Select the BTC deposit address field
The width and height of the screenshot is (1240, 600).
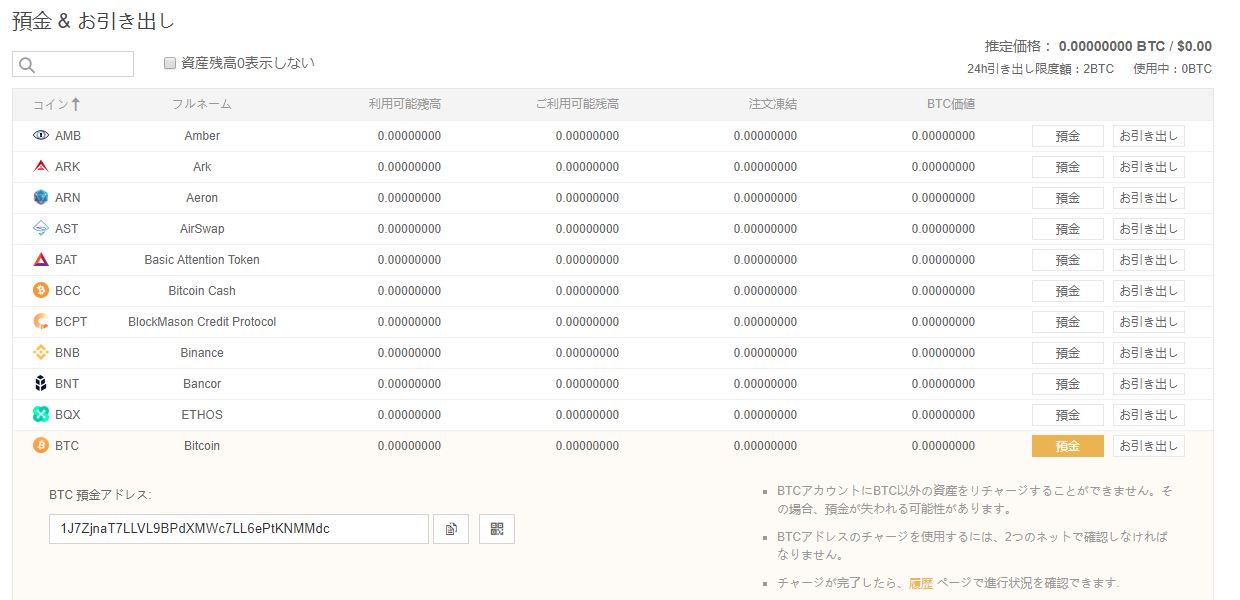click(x=239, y=529)
